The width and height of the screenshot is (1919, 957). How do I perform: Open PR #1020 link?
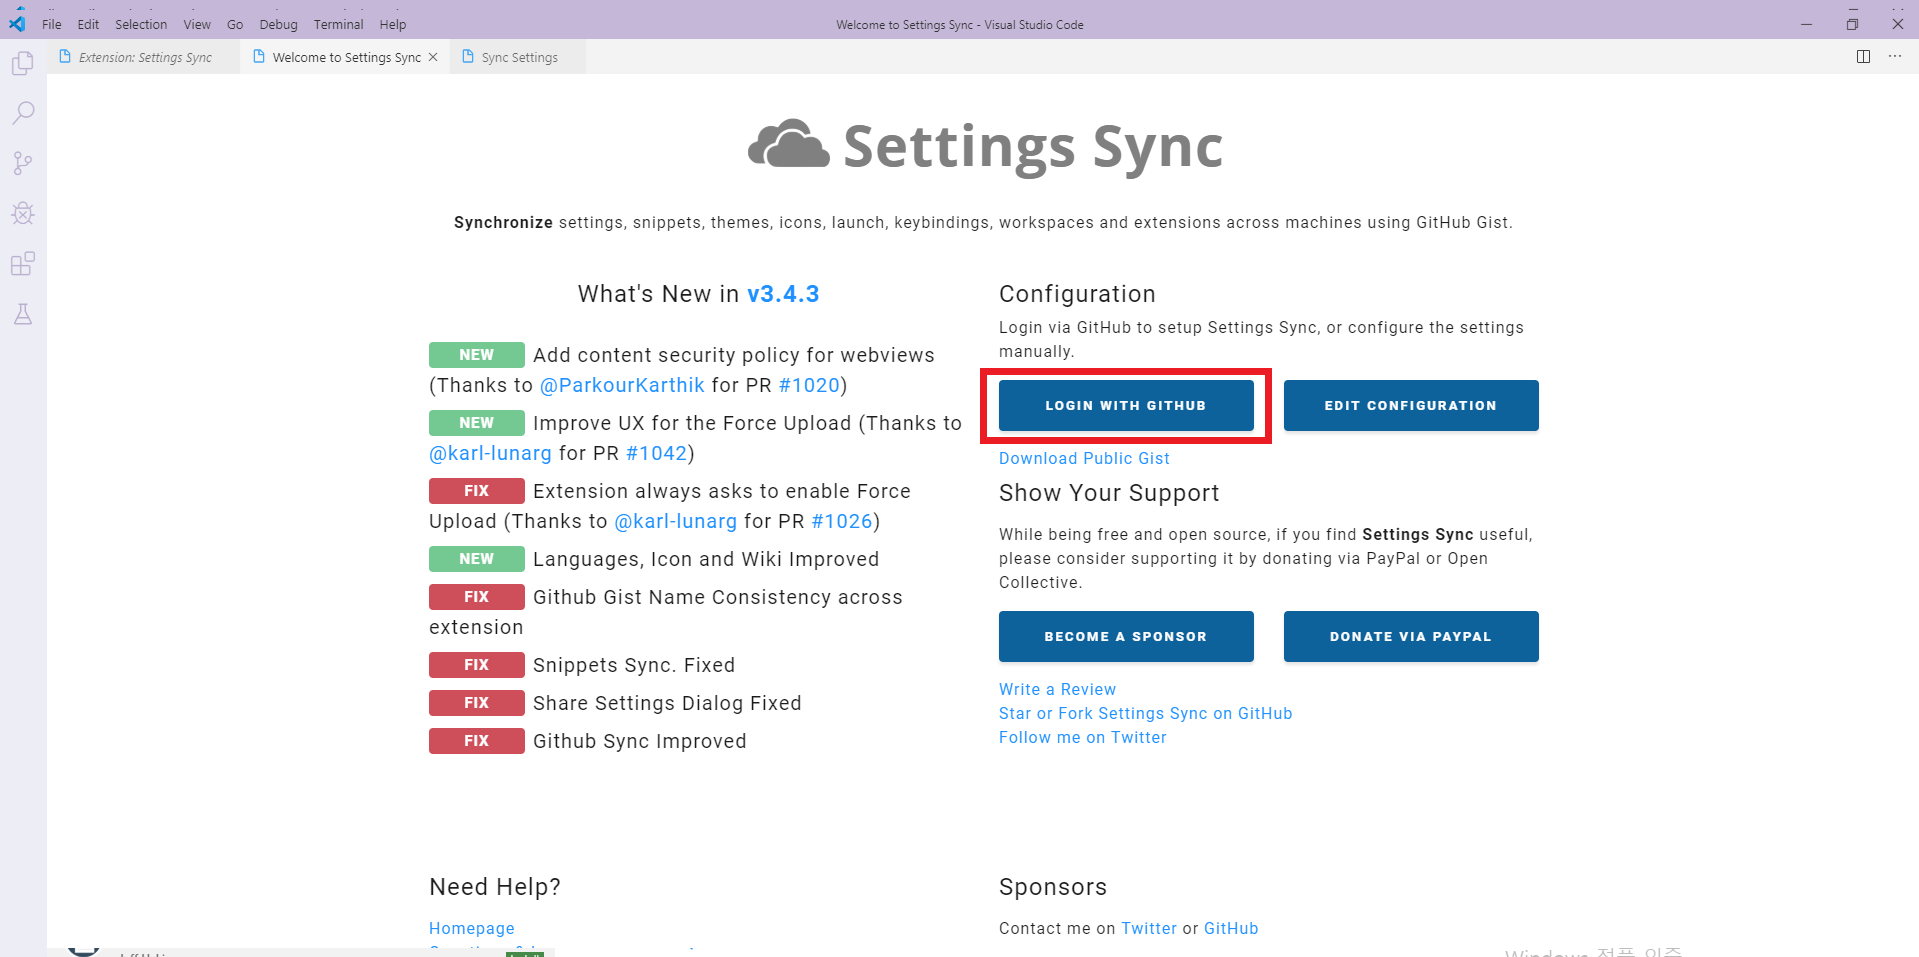[x=809, y=385]
